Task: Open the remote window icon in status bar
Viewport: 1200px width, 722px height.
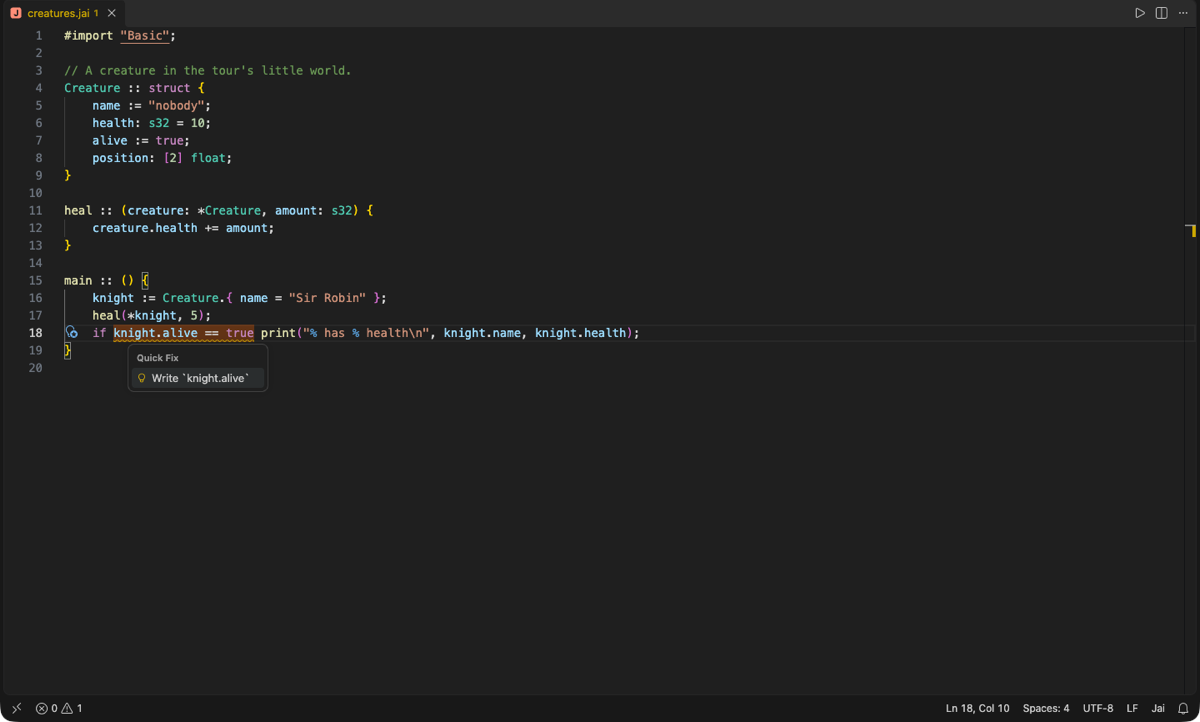Action: click(16, 708)
